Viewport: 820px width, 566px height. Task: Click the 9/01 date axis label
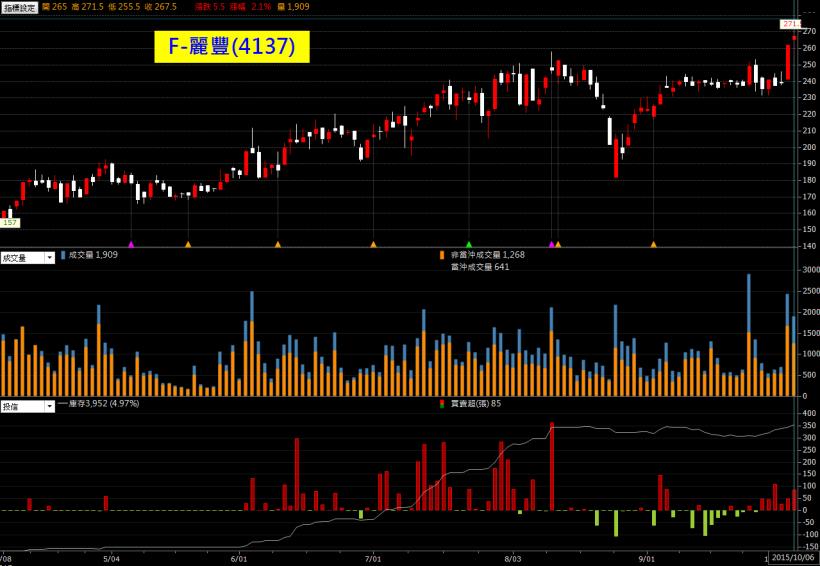[647, 559]
